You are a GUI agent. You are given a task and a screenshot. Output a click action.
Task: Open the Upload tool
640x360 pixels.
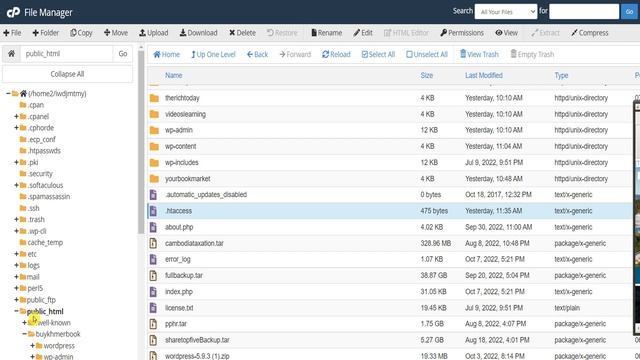coord(153,33)
